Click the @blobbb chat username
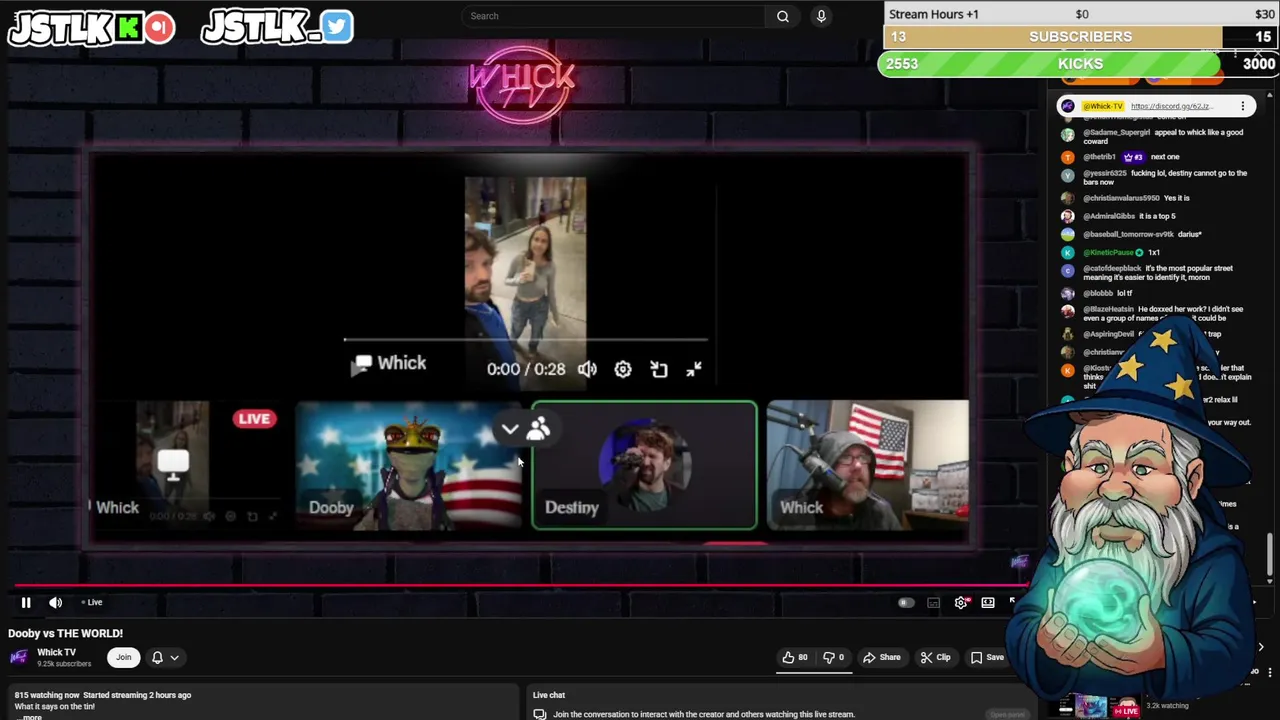The image size is (1280, 720). (x=1098, y=293)
